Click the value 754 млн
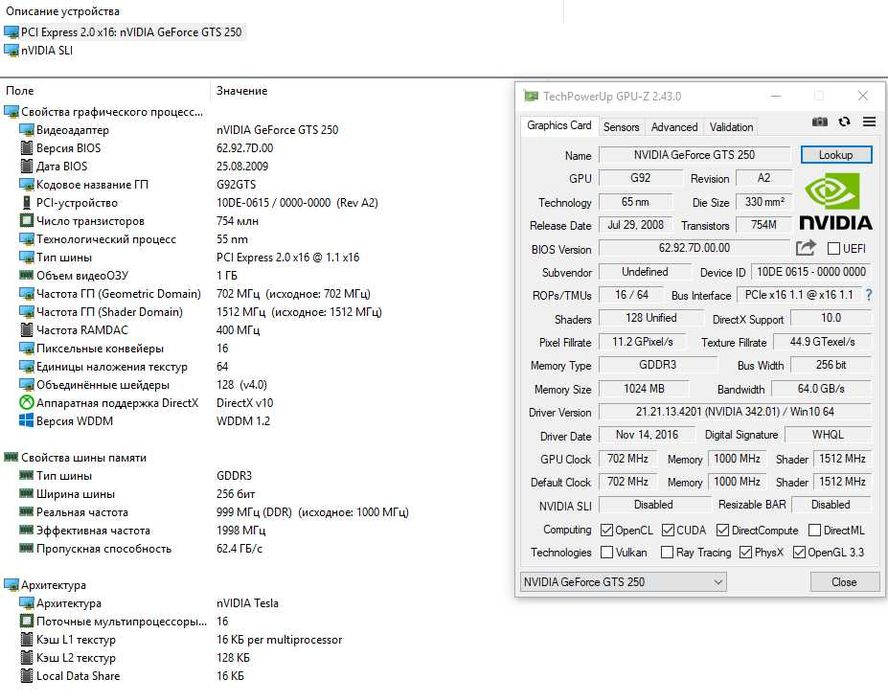The image size is (888, 699). (x=237, y=220)
